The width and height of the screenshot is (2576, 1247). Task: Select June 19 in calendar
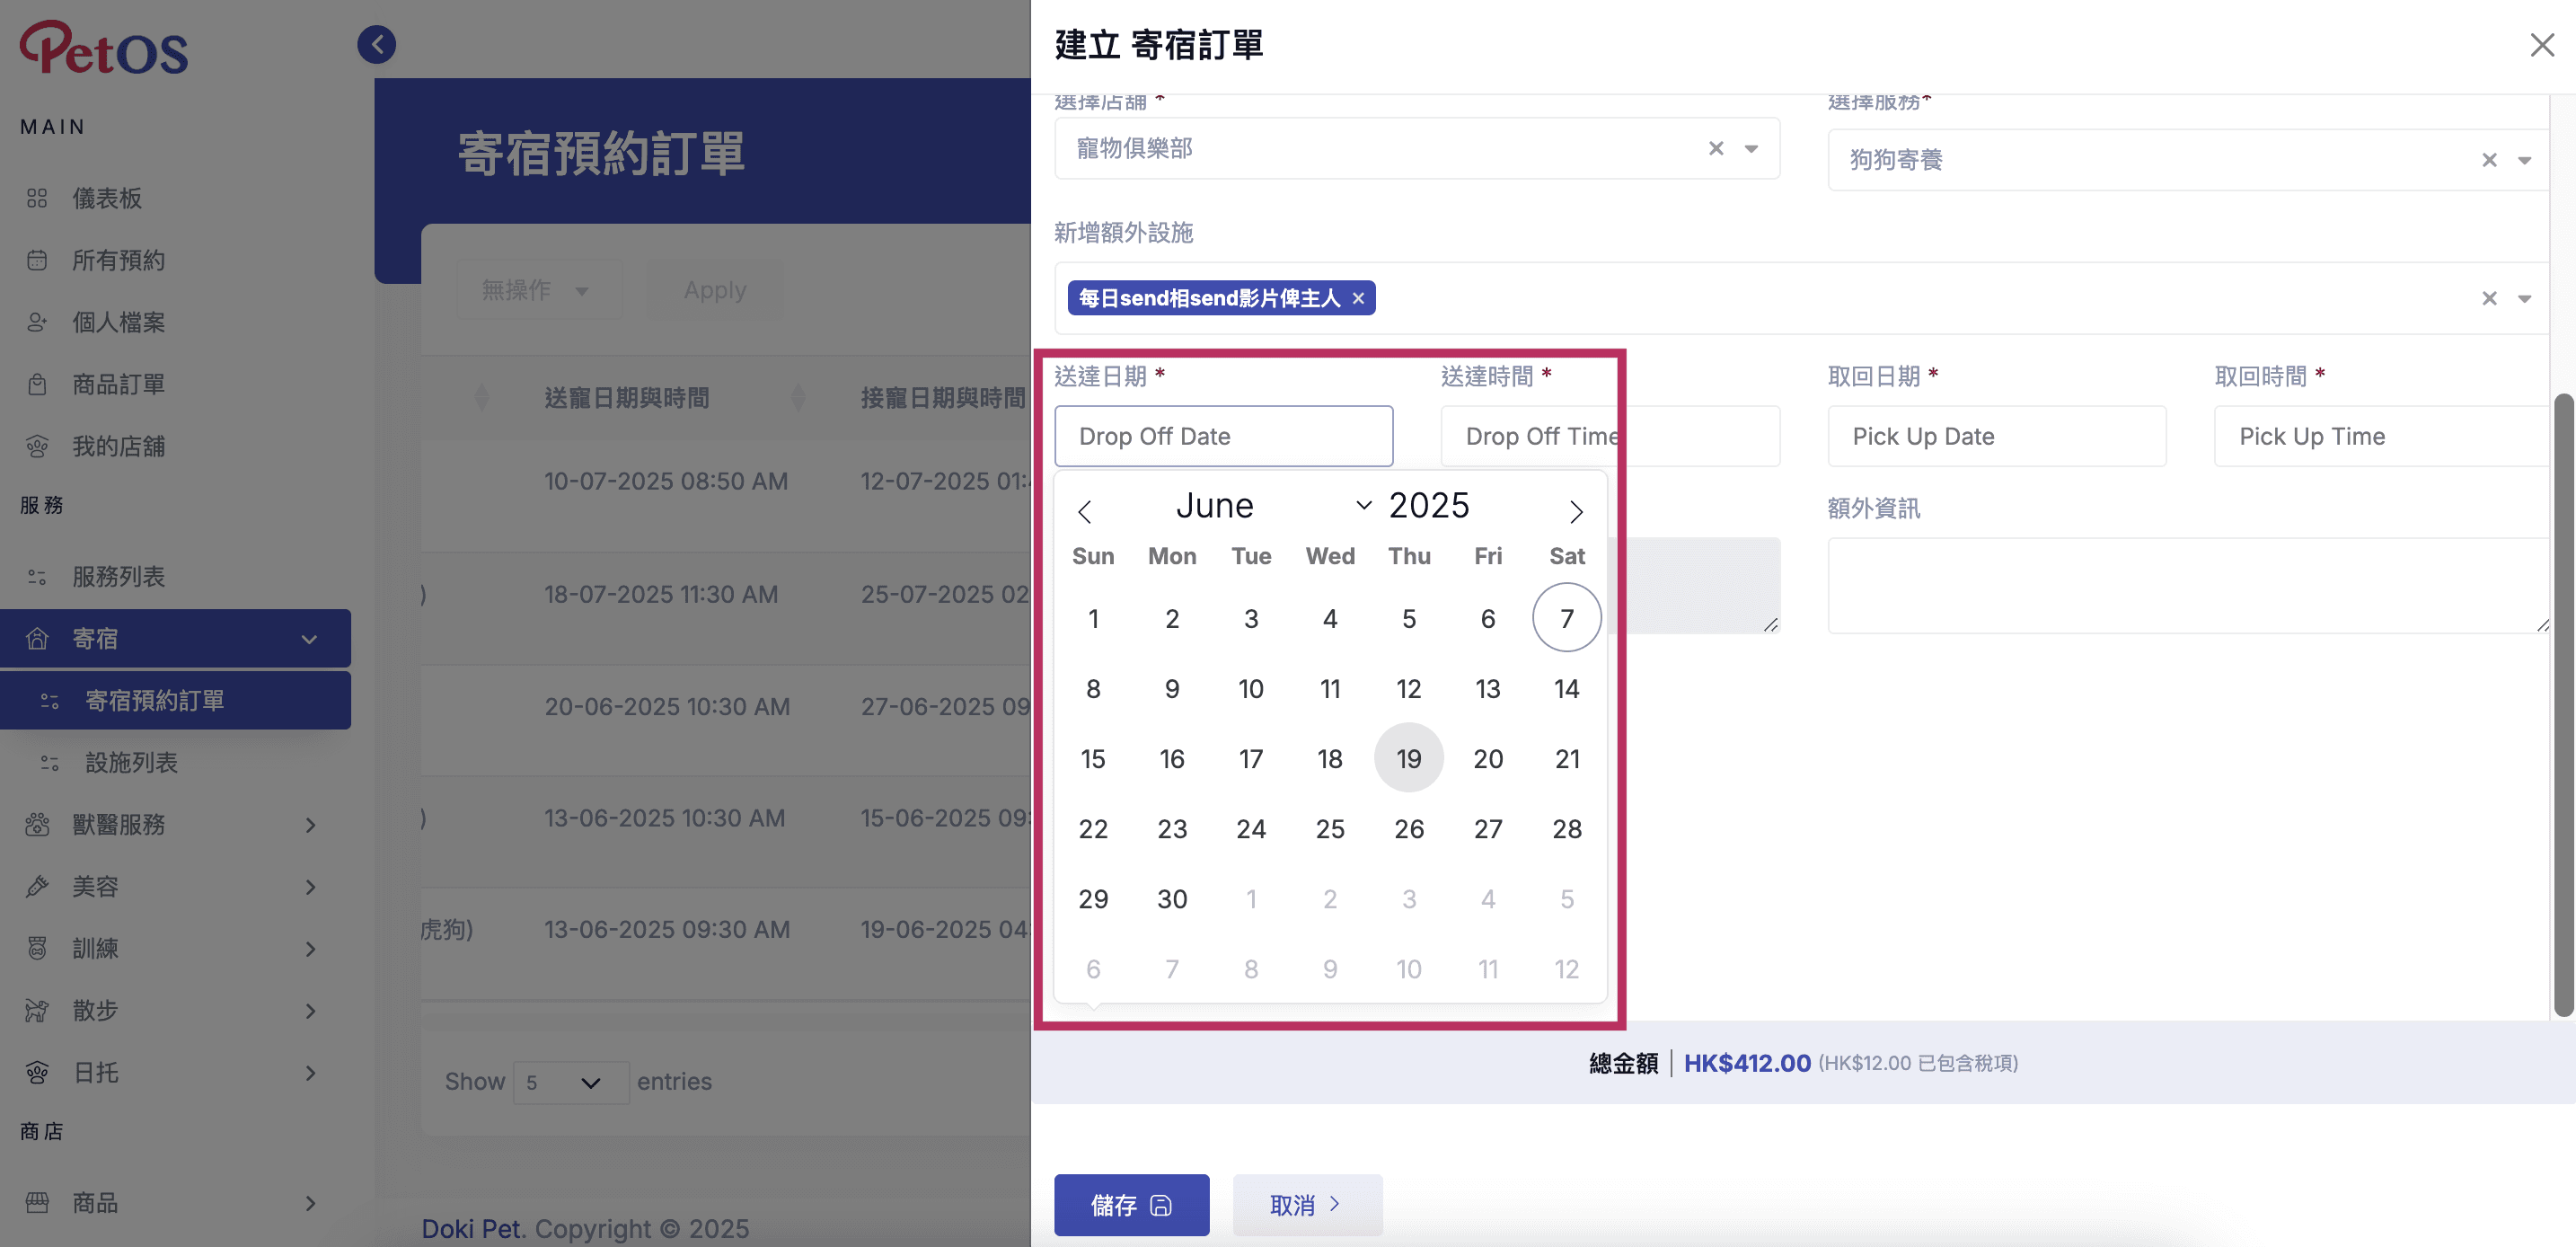[x=1408, y=758]
